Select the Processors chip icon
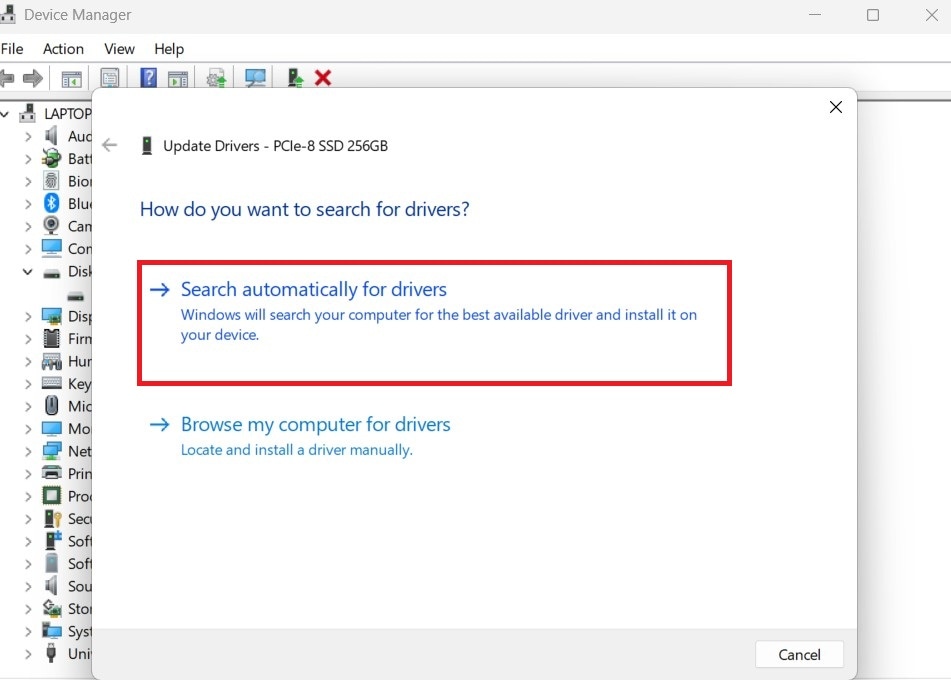951x680 pixels. coord(52,496)
